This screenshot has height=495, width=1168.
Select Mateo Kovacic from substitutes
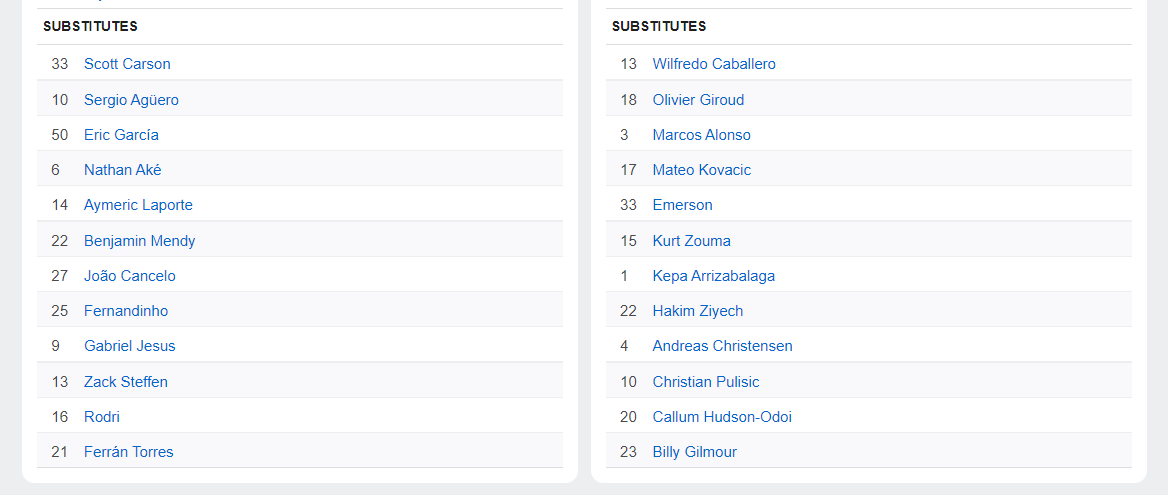(x=701, y=170)
